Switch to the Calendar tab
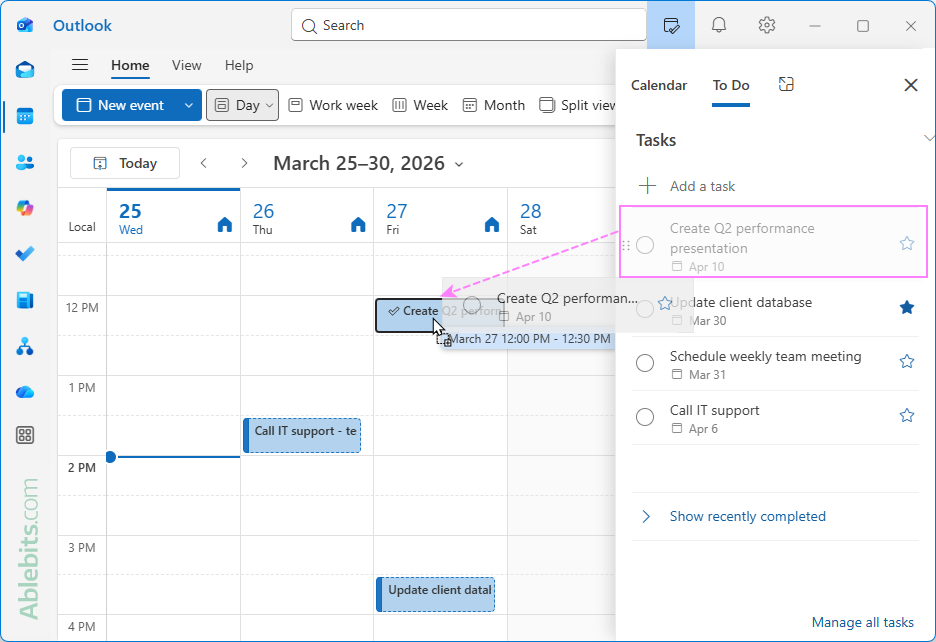936x642 pixels. tap(659, 85)
